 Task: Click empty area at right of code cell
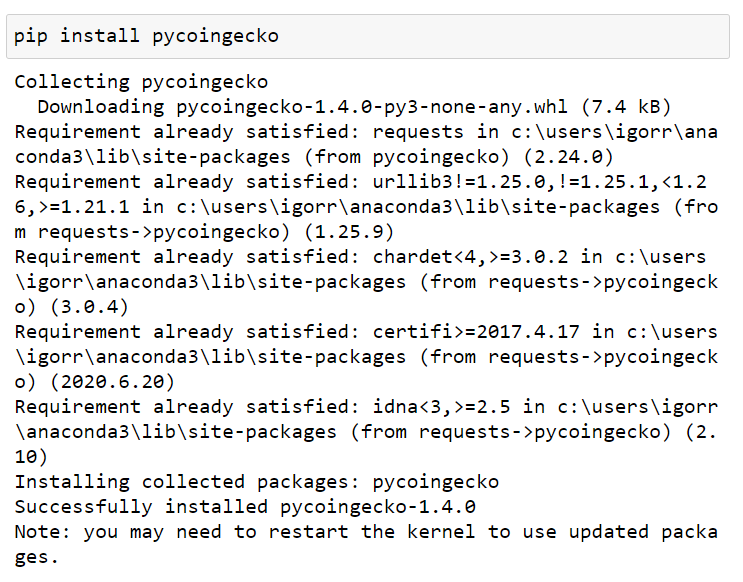(521, 36)
